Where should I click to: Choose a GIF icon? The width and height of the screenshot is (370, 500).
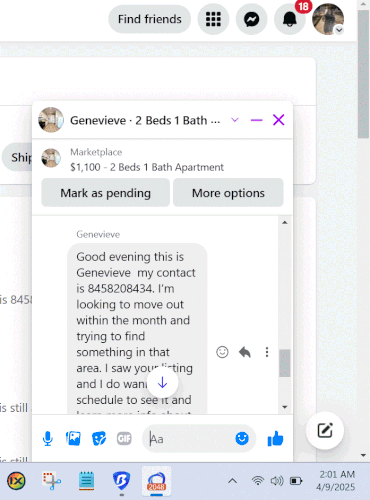[124, 438]
